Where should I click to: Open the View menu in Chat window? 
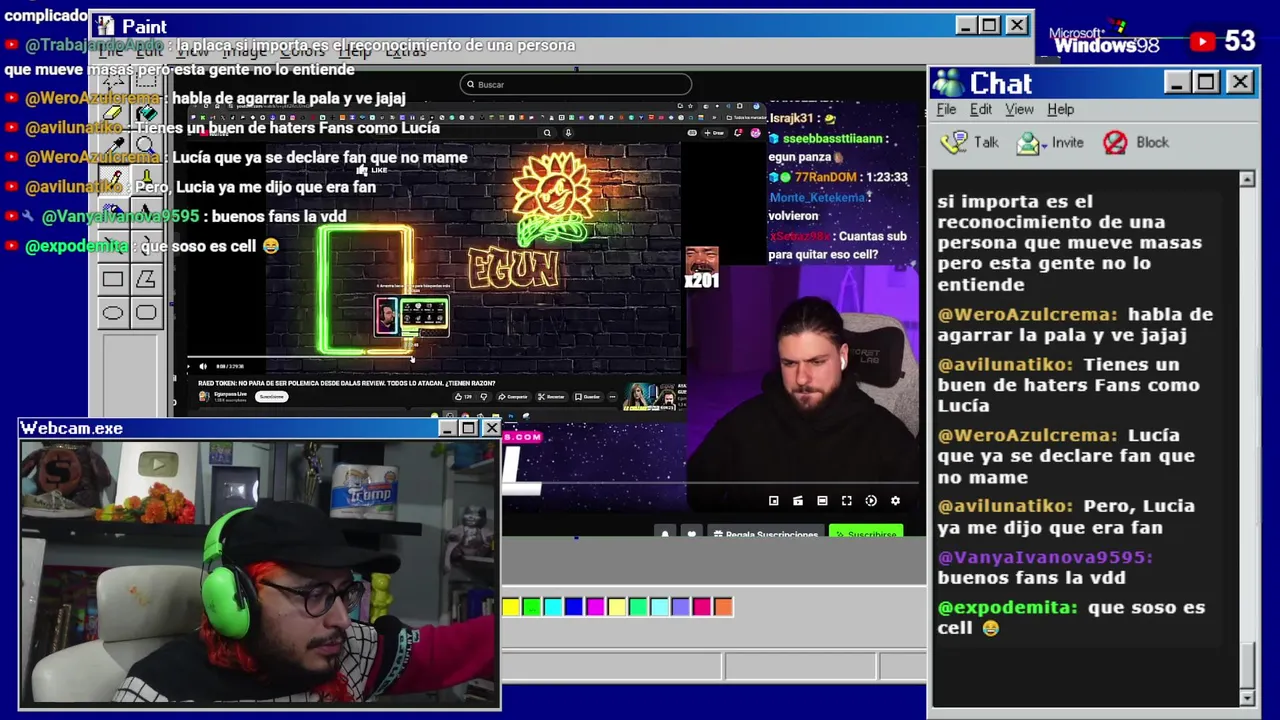click(1019, 109)
